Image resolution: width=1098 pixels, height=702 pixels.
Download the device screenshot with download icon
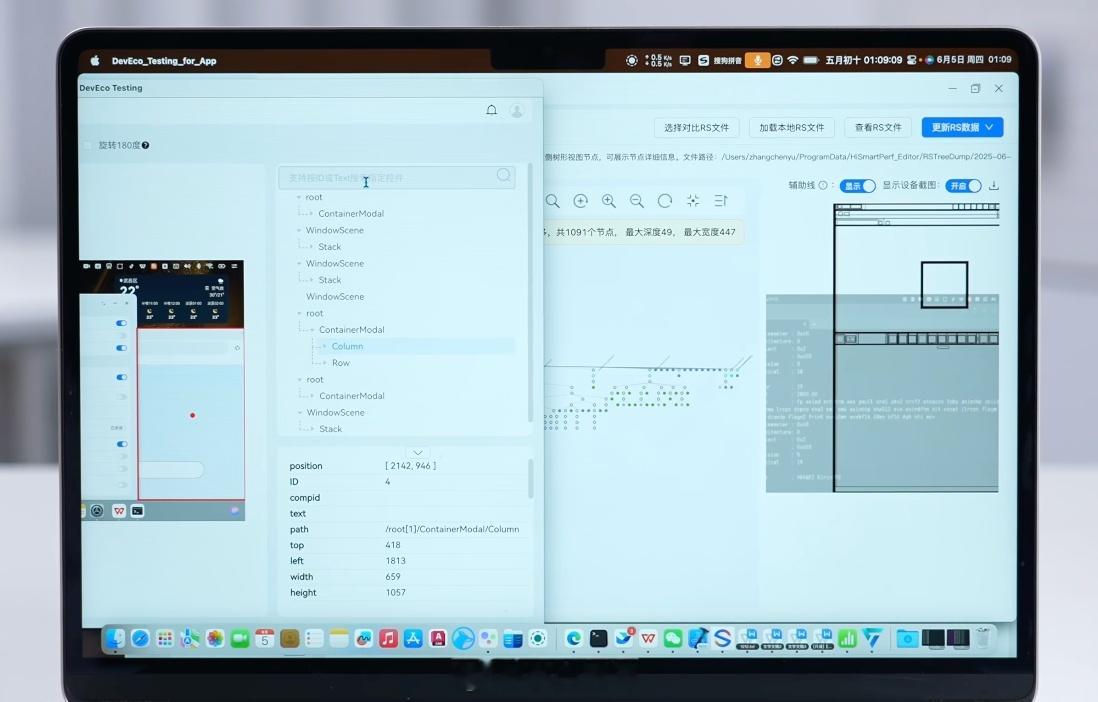(x=994, y=186)
